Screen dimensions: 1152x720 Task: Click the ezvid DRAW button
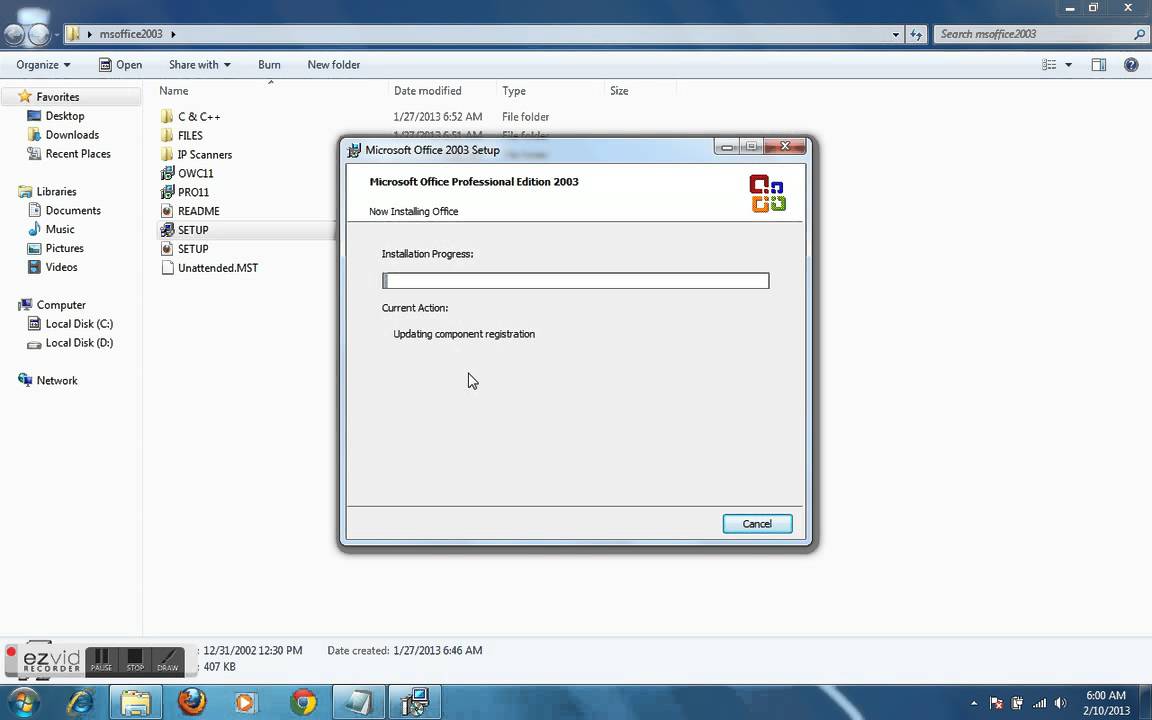tap(168, 660)
